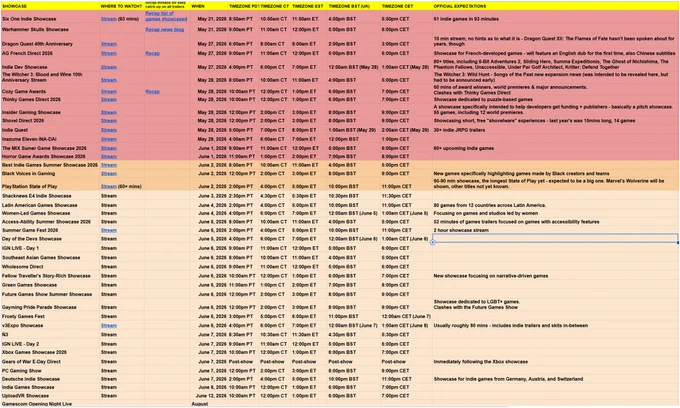Select 'New showcase focusing on narrative-driven games' cell

556,276
